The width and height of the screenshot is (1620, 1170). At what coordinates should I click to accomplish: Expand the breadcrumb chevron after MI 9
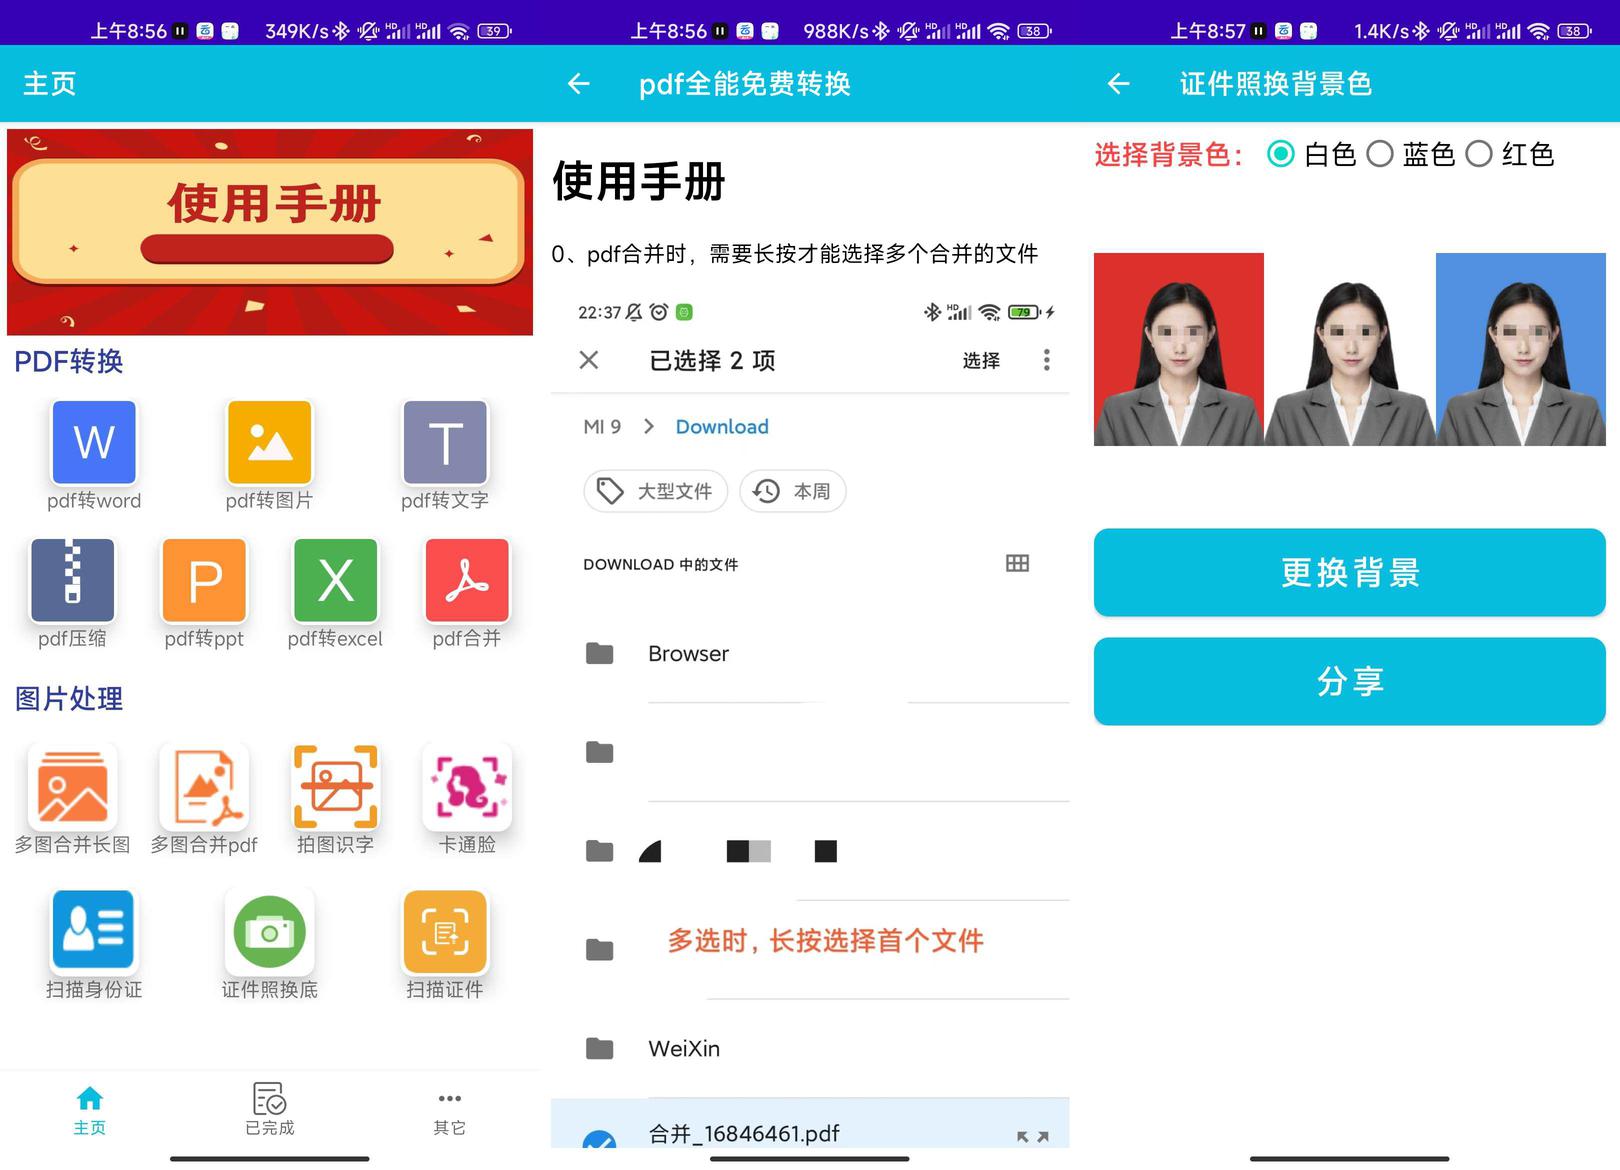click(649, 427)
